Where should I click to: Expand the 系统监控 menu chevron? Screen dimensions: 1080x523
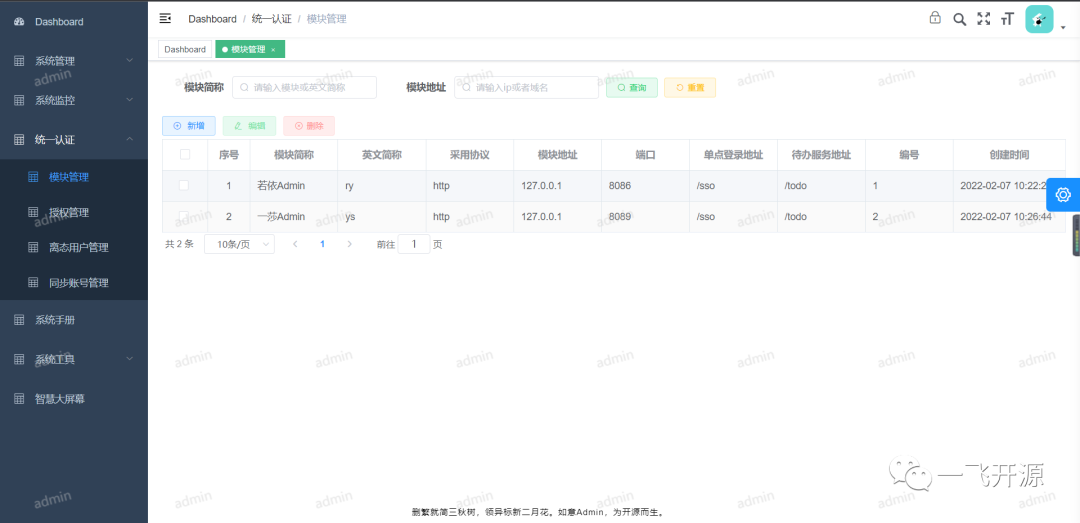129,100
